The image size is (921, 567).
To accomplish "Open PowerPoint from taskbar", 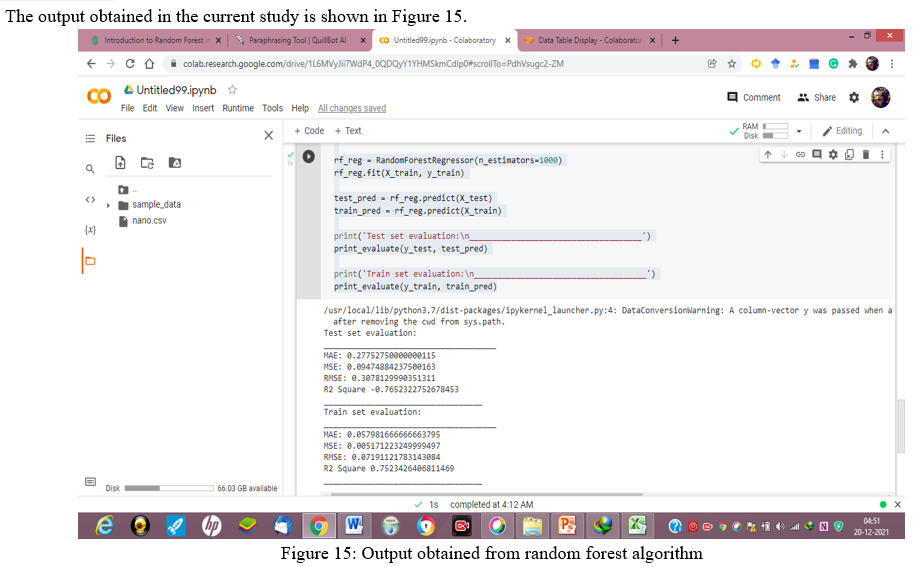I will (x=567, y=525).
